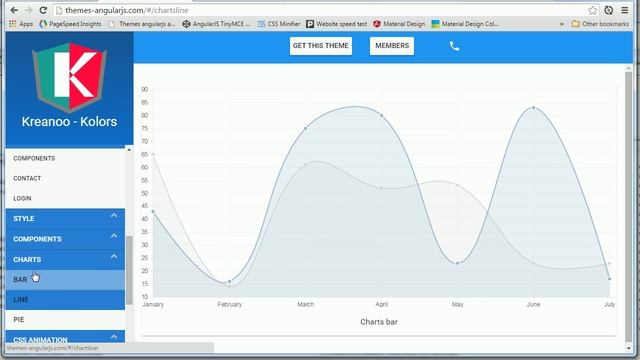The image size is (640, 360).
Task: Click CHARTS section header
Action: (x=65, y=260)
